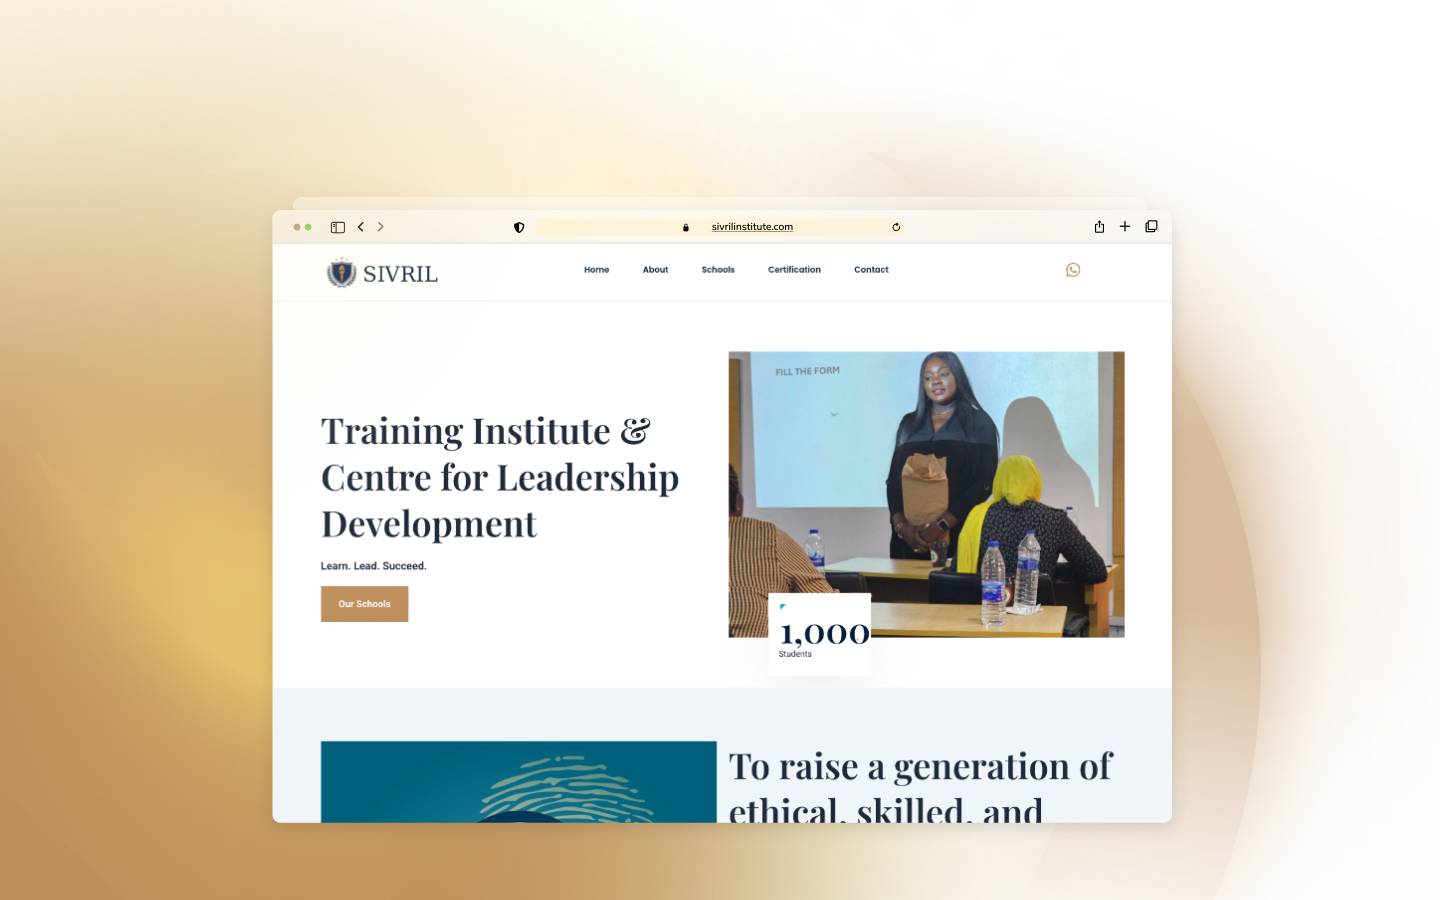Show the tab overview icon
Image resolution: width=1440 pixels, height=900 pixels.
coord(1151,227)
